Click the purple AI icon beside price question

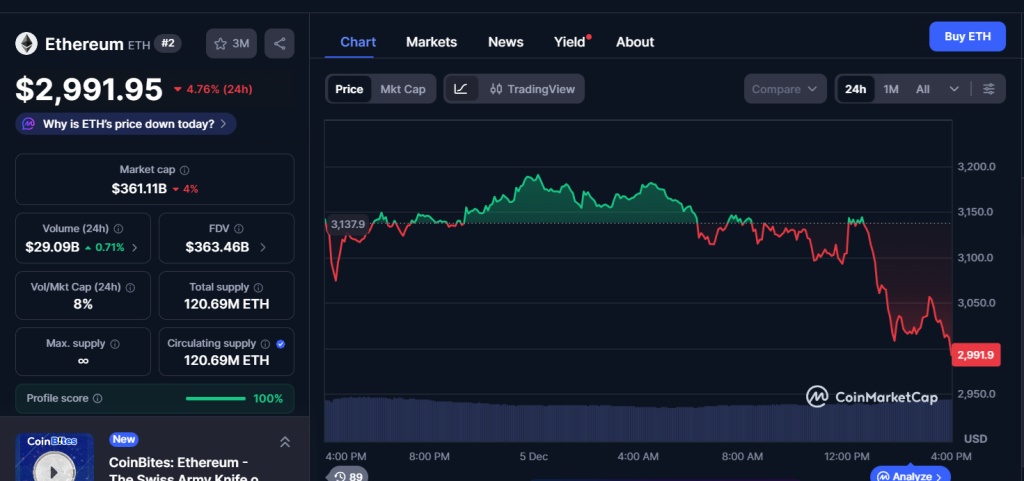click(29, 123)
